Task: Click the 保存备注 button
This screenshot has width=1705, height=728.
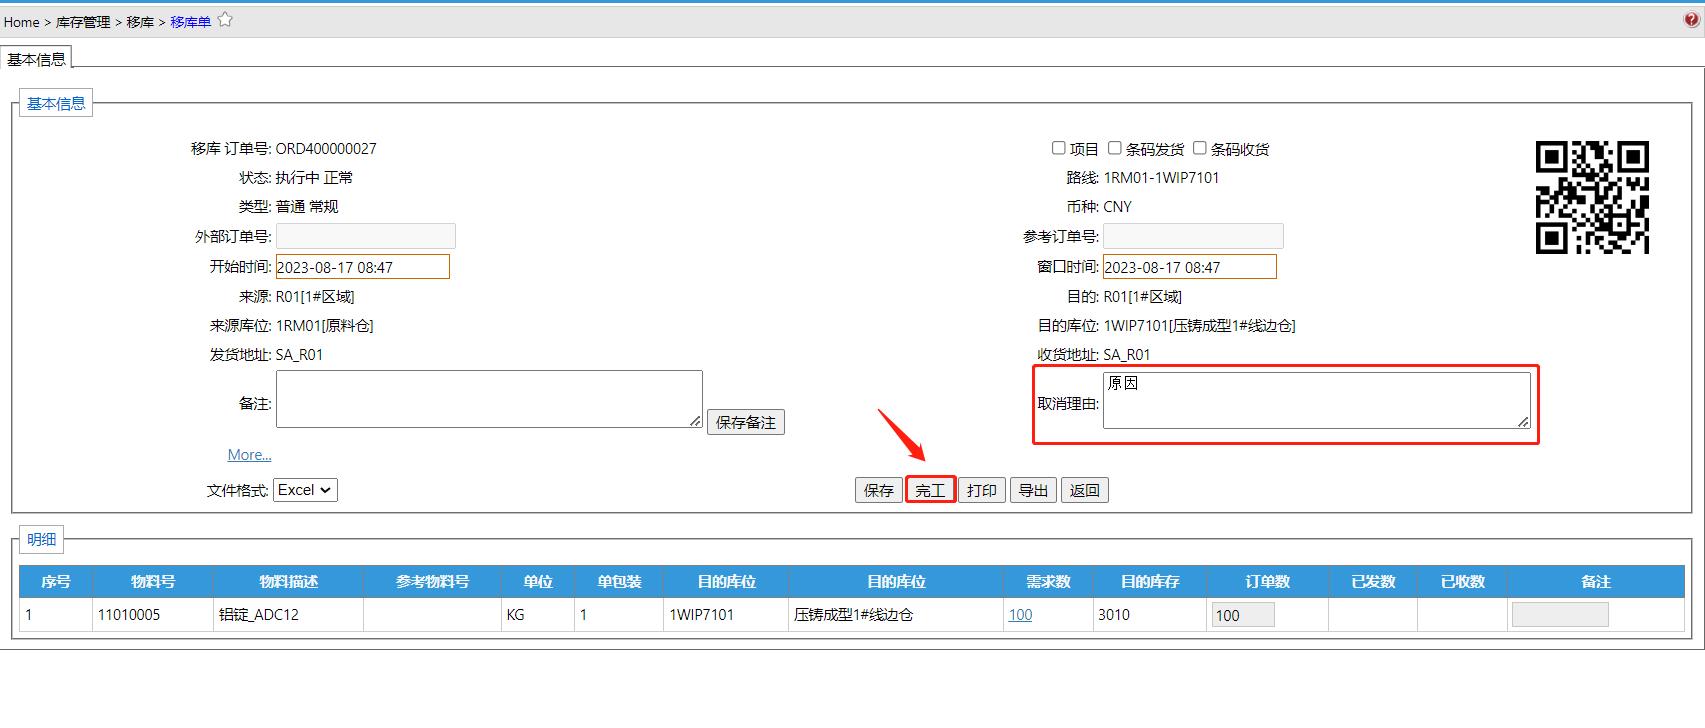Action: pyautogui.click(x=746, y=422)
